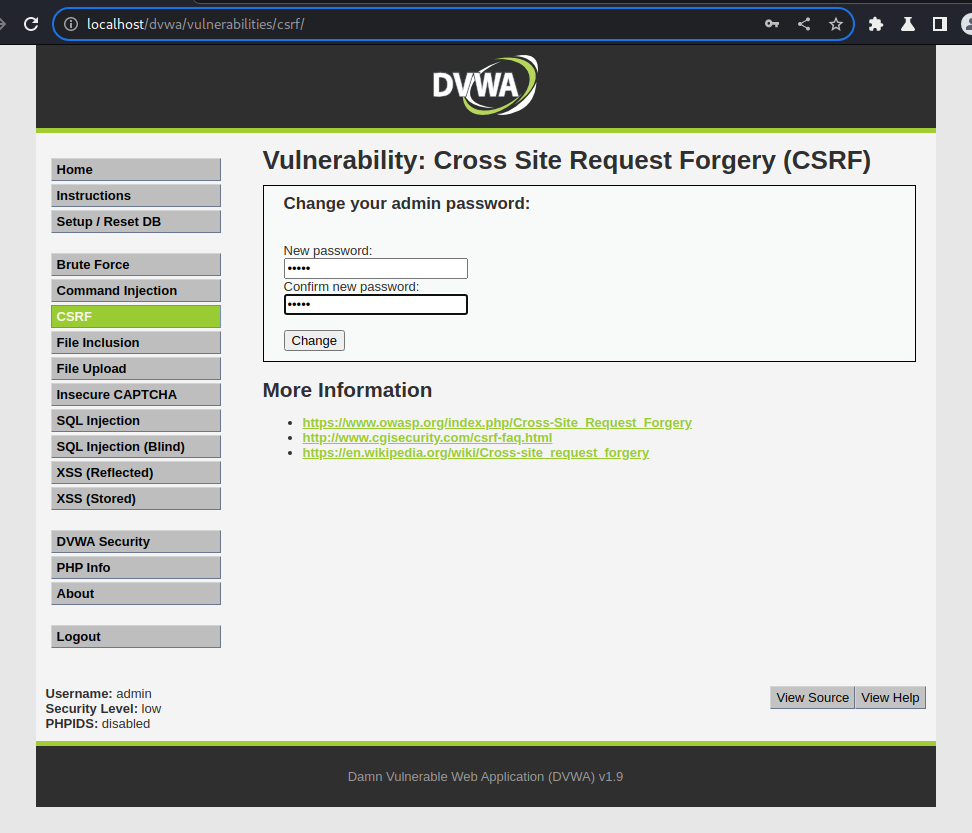Focus the New password field
972x833 pixels.
tap(376, 268)
